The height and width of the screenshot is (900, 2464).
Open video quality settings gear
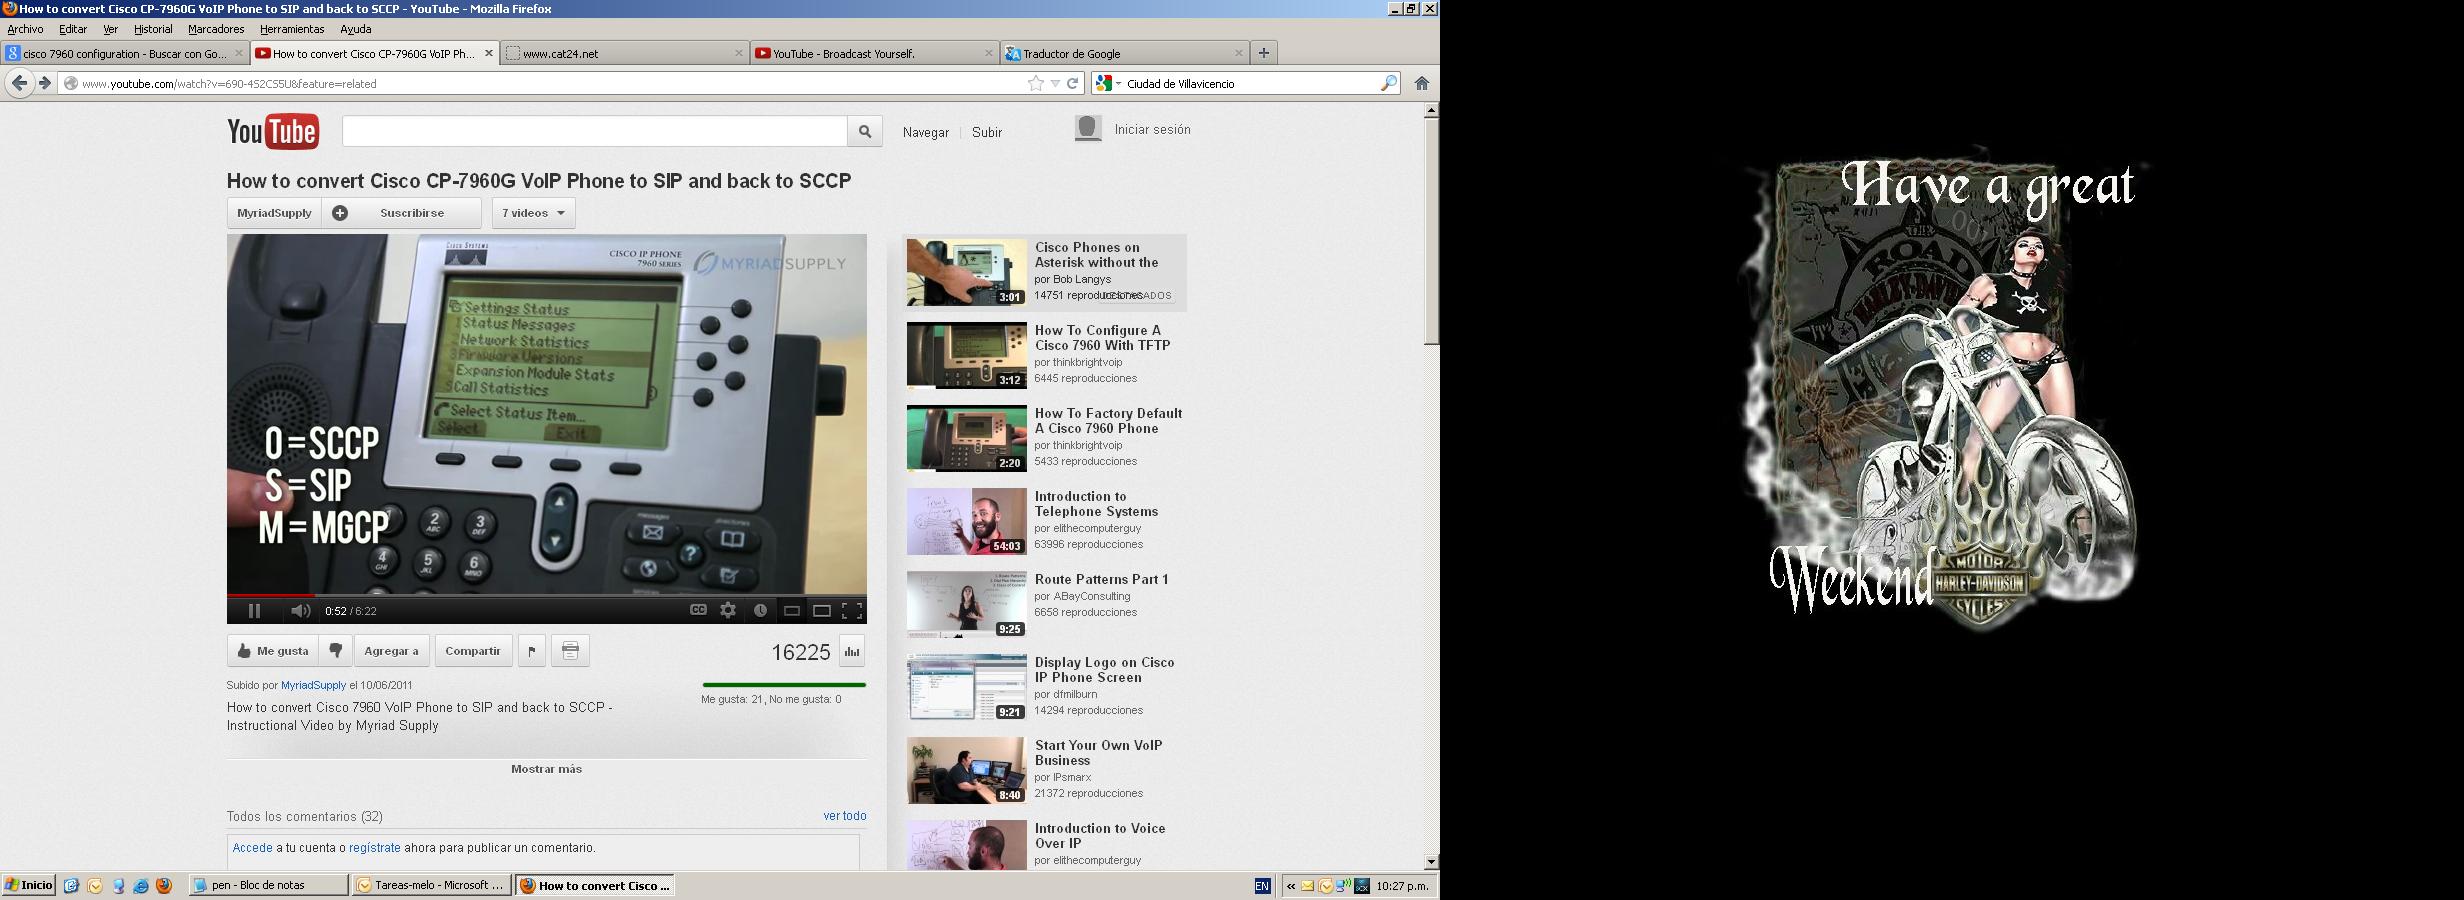(x=728, y=610)
